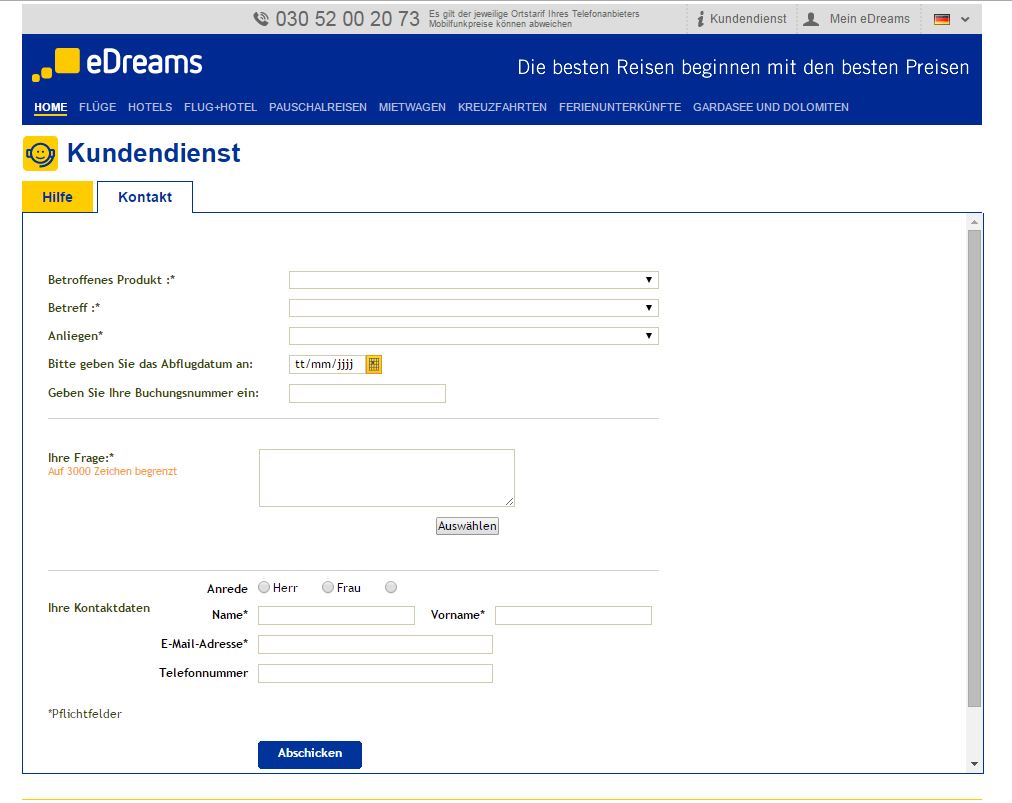Click the German flag language icon

pyautogui.click(x=941, y=19)
